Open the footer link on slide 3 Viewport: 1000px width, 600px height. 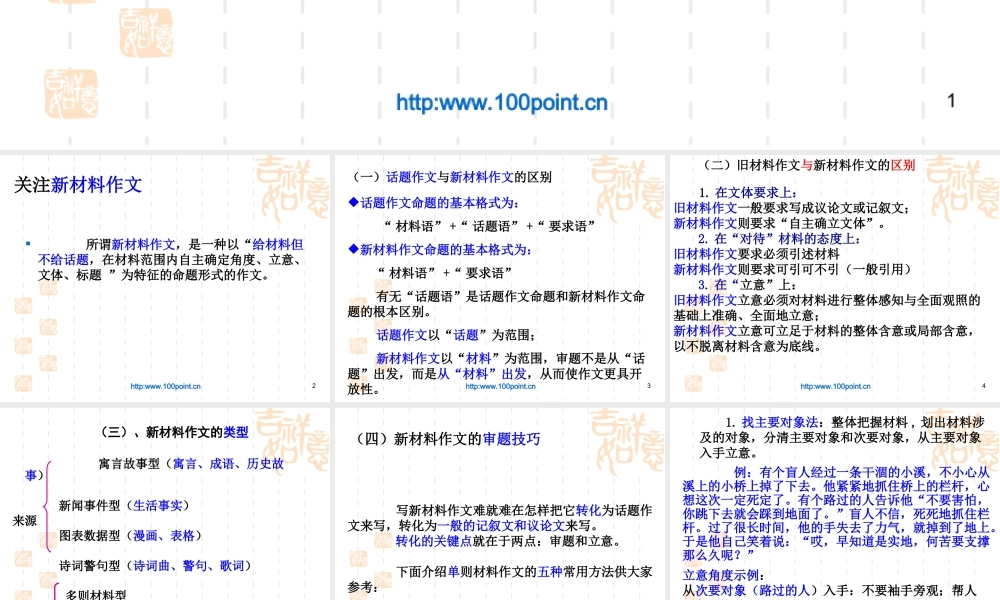pyautogui.click(x=501, y=386)
